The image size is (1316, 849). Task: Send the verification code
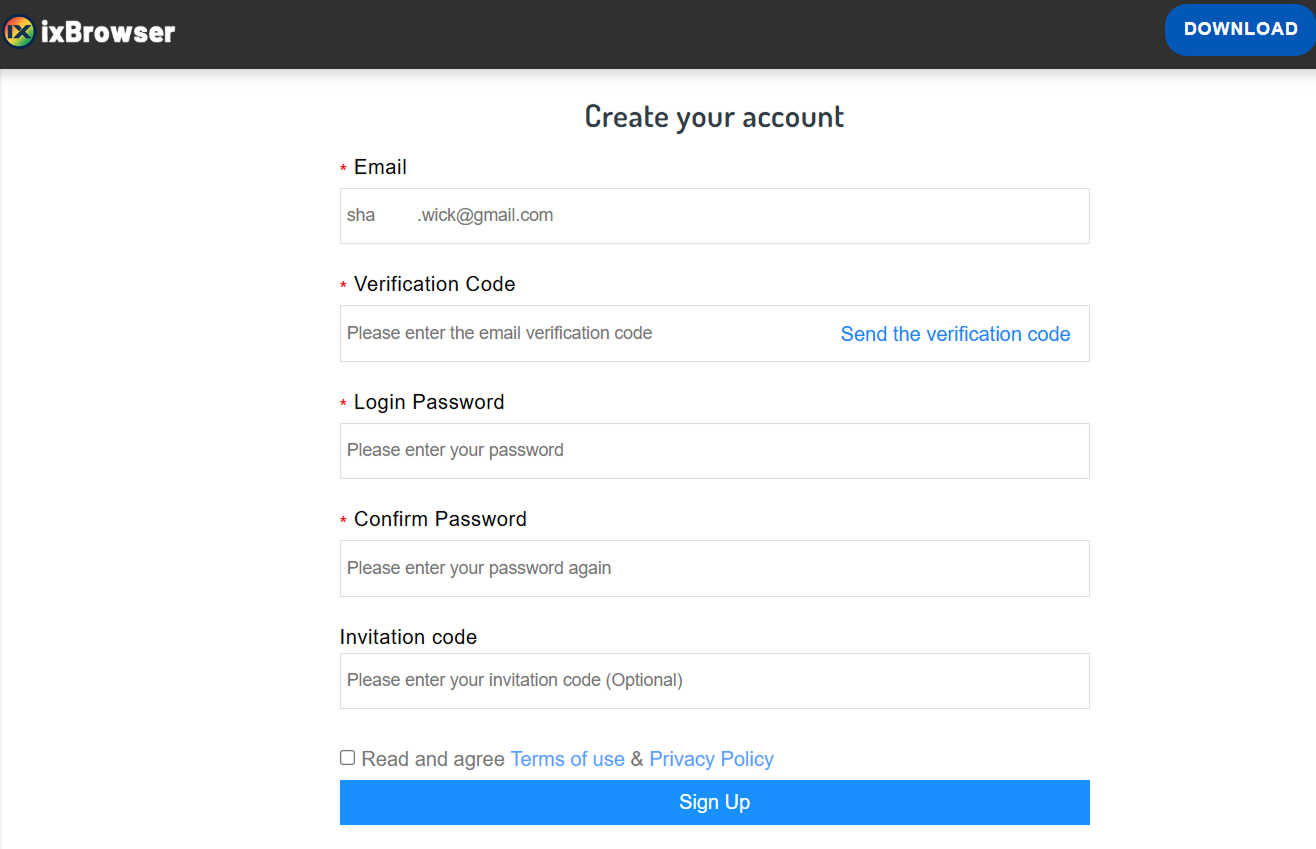pos(955,334)
